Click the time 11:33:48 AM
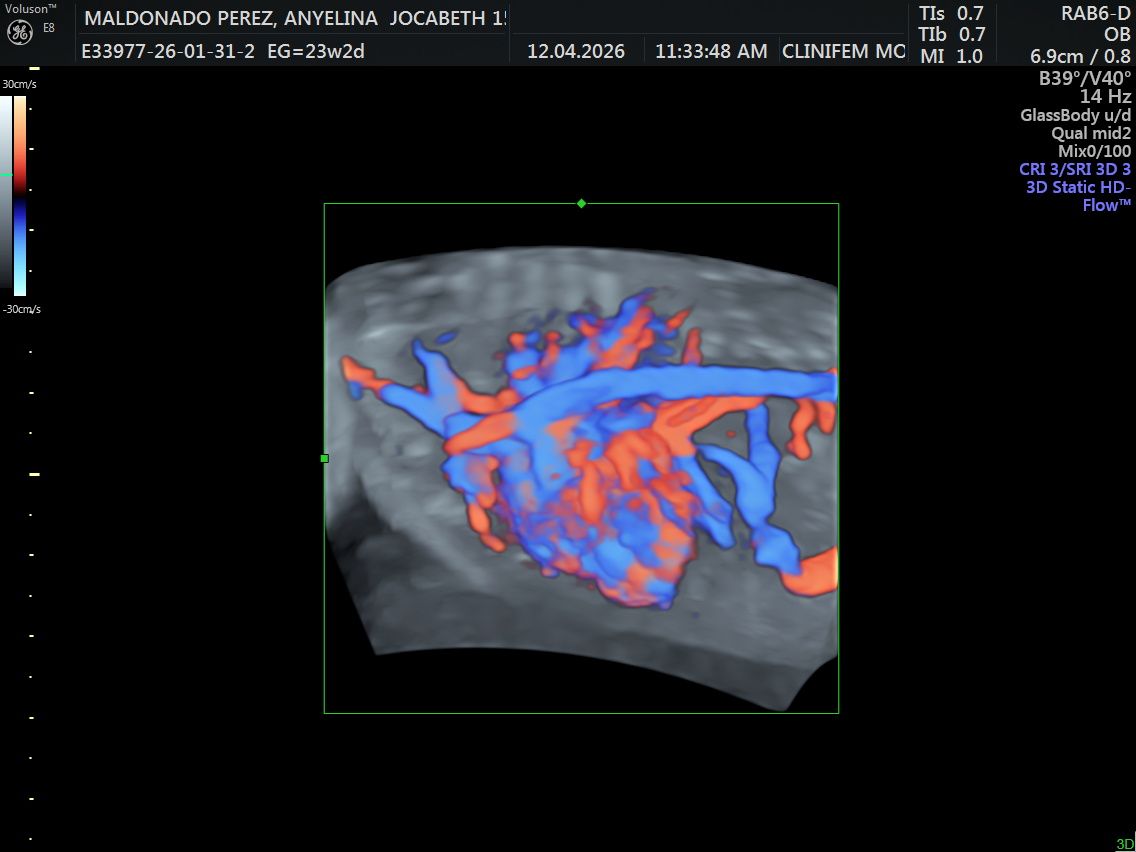The width and height of the screenshot is (1136, 852). coord(711,51)
